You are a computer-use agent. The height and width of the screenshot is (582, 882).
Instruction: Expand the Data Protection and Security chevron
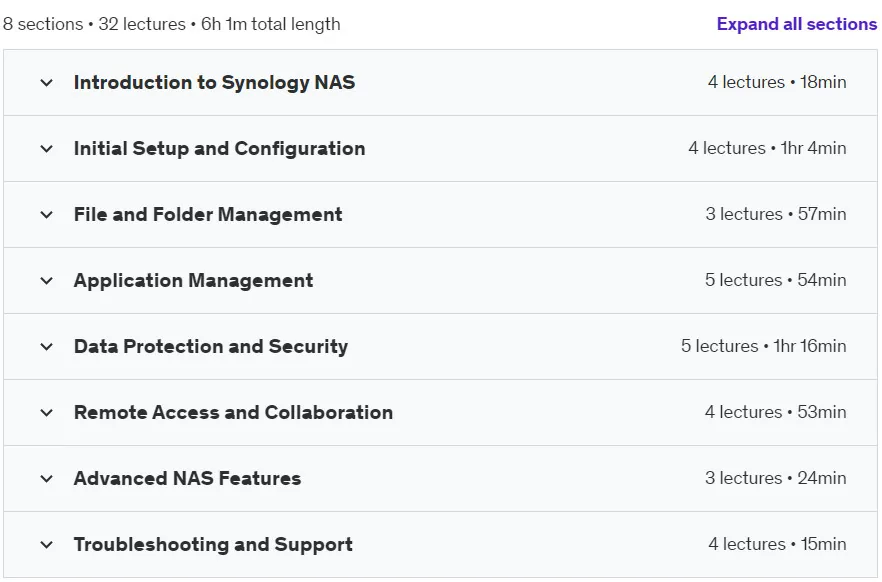(x=47, y=347)
